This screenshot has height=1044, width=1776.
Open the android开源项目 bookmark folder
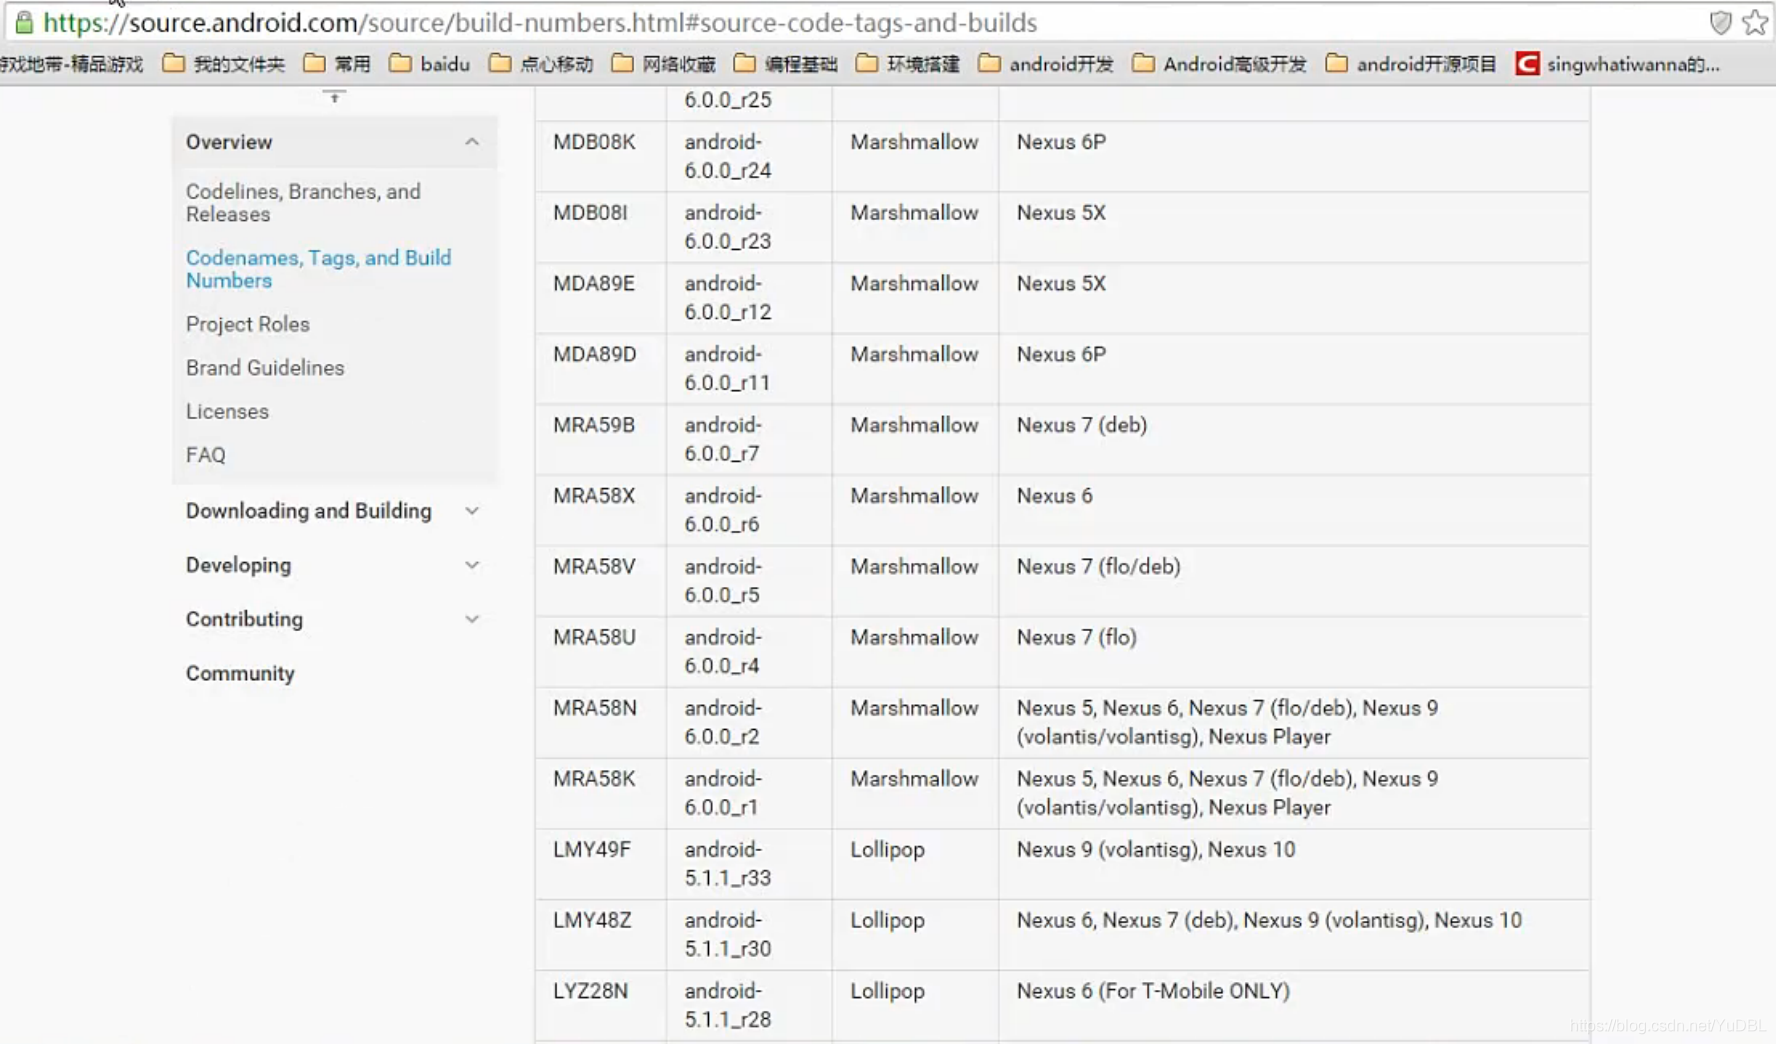pyautogui.click(x=1411, y=64)
